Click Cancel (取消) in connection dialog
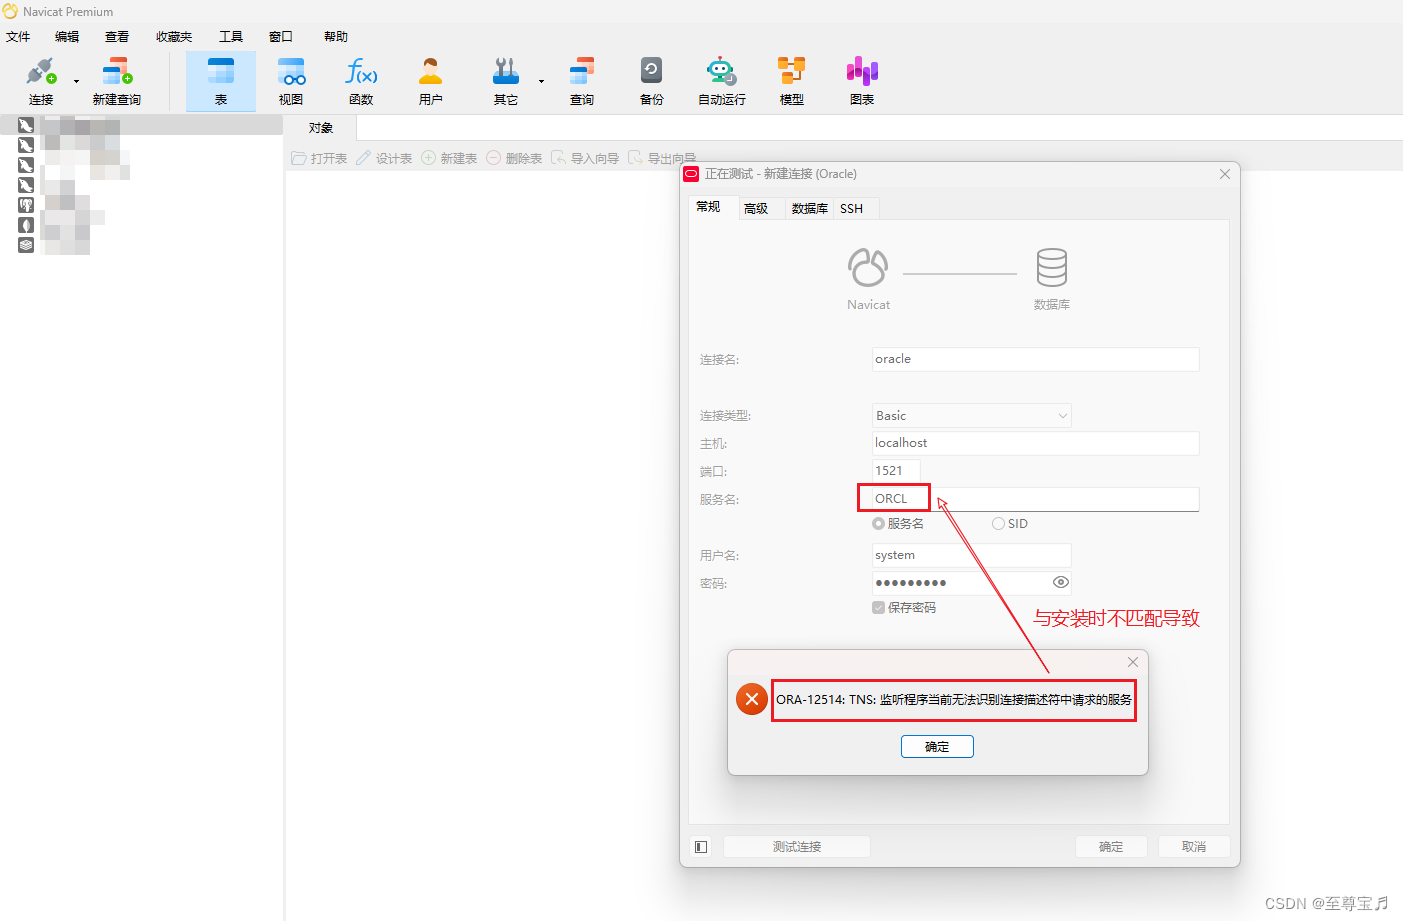 click(1194, 847)
